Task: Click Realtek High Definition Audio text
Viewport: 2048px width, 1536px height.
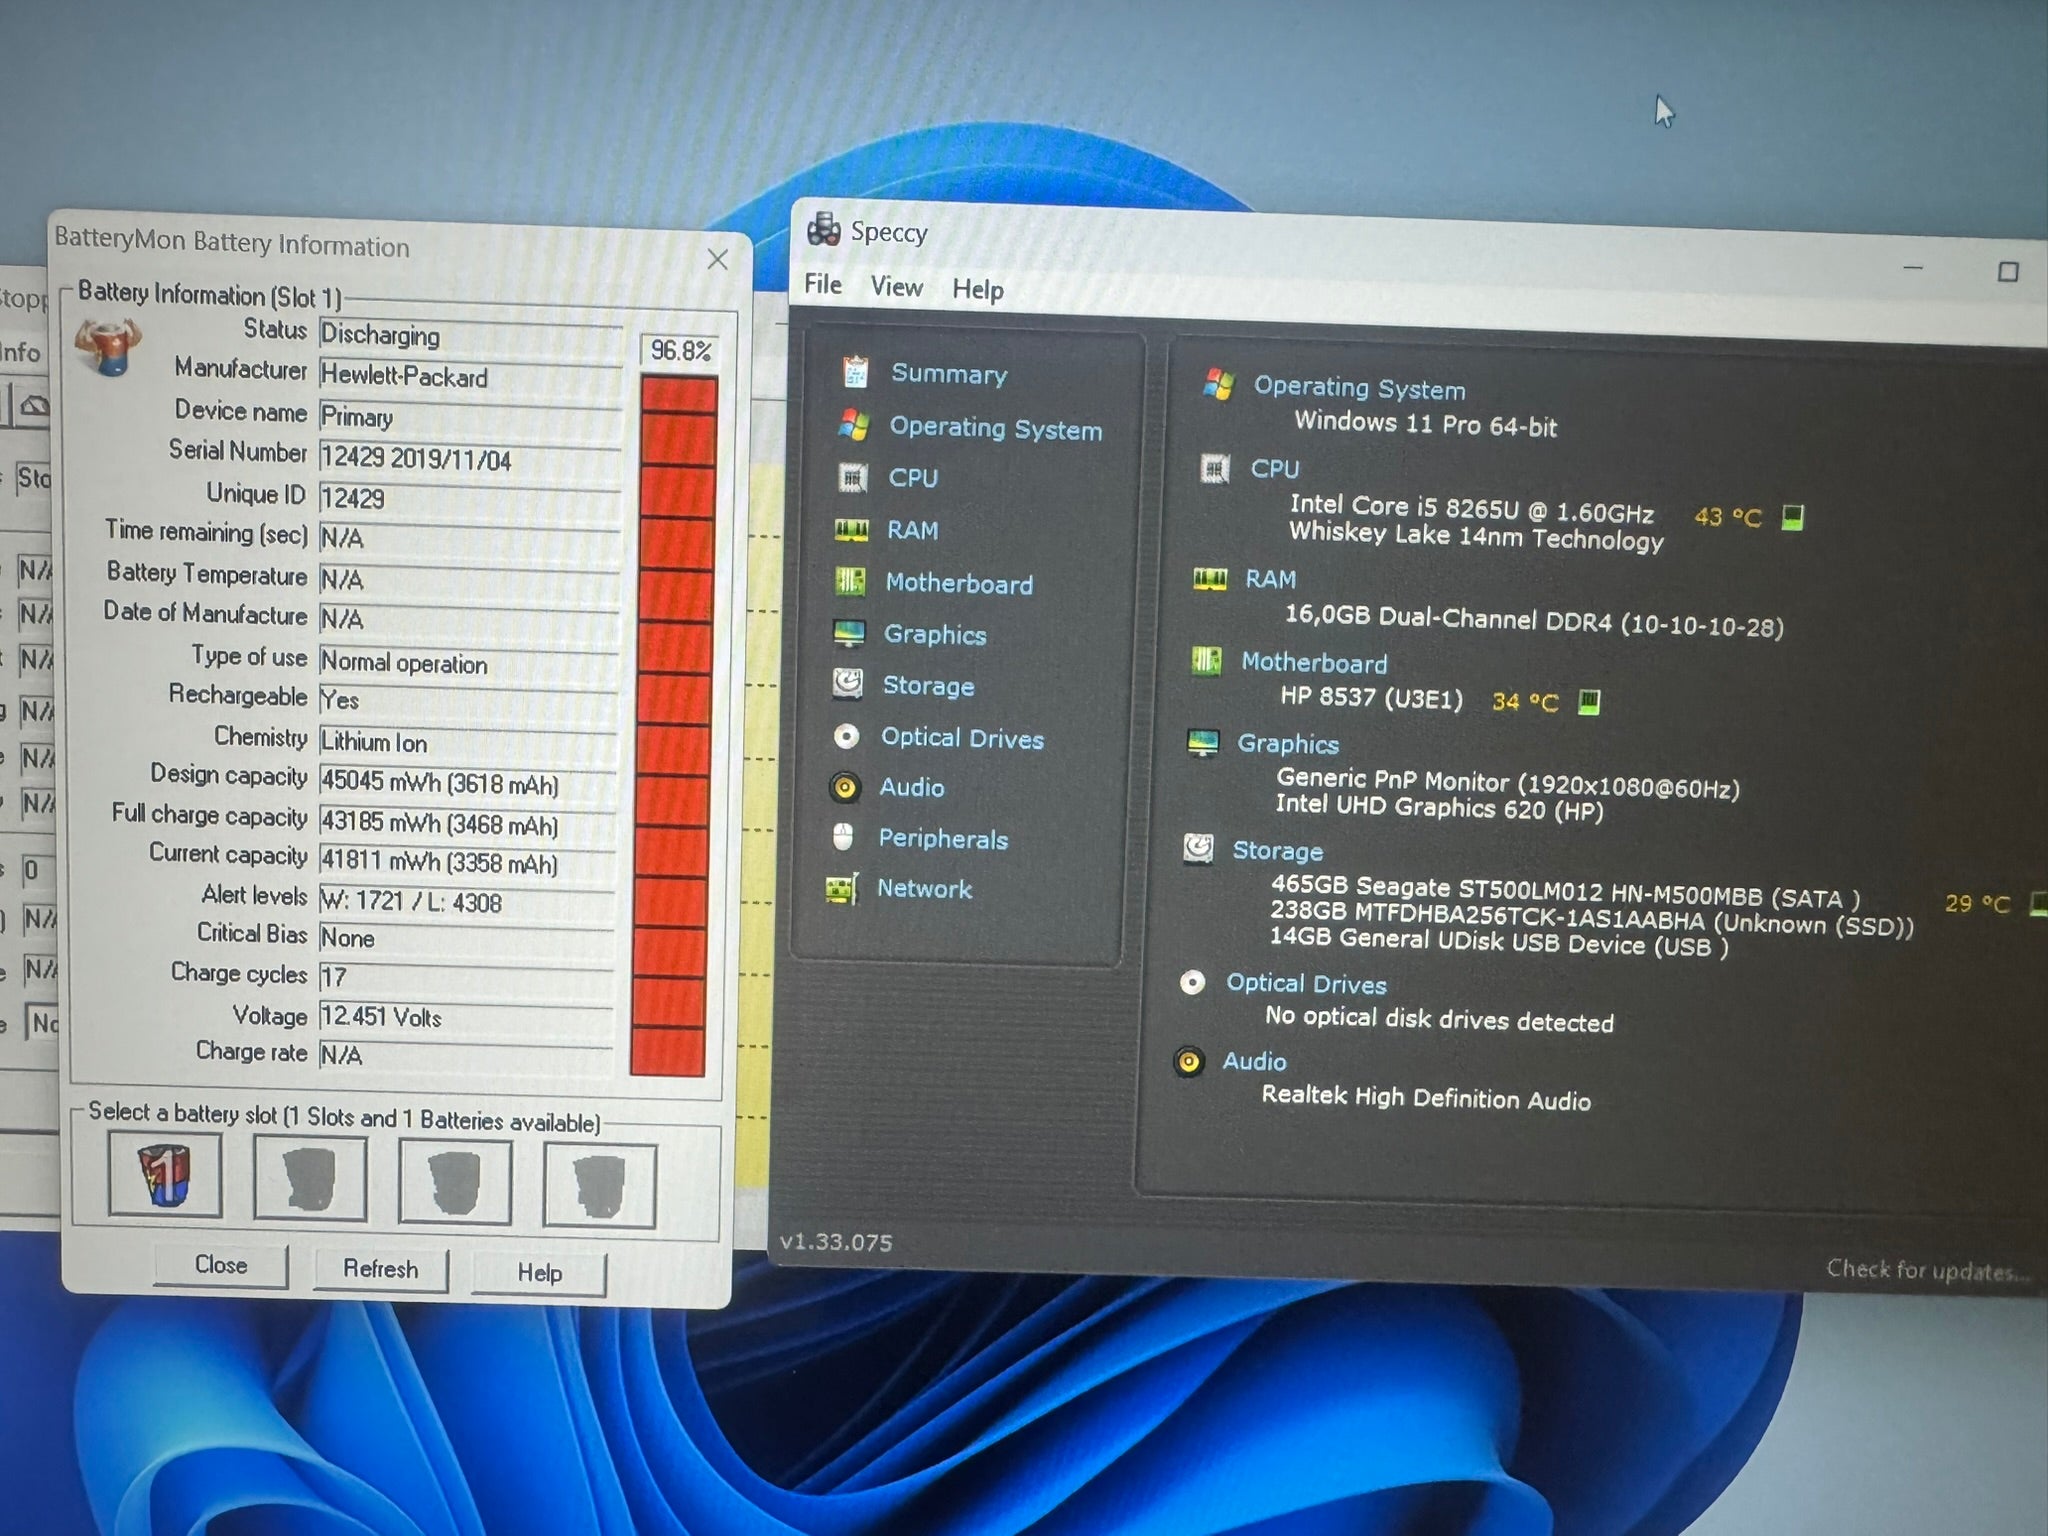Action: coord(1426,1098)
